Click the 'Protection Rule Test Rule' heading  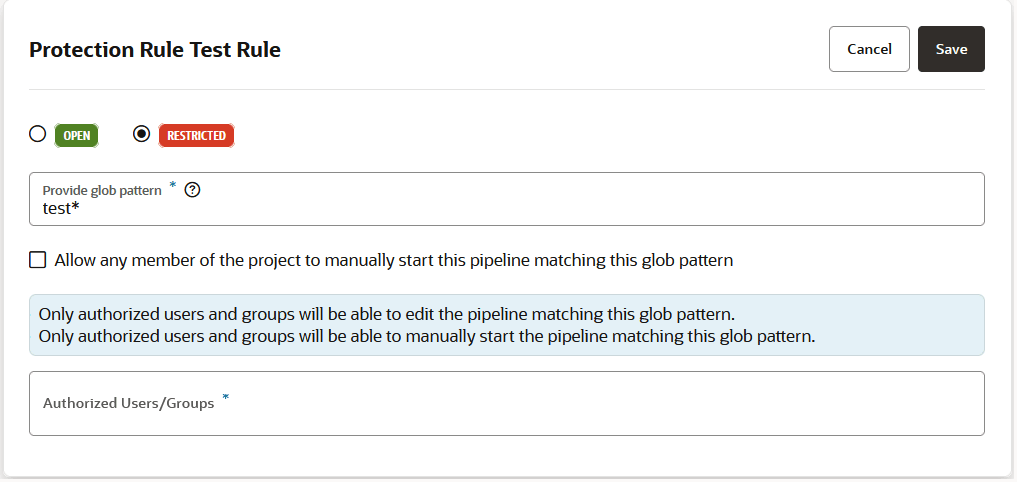(x=155, y=50)
